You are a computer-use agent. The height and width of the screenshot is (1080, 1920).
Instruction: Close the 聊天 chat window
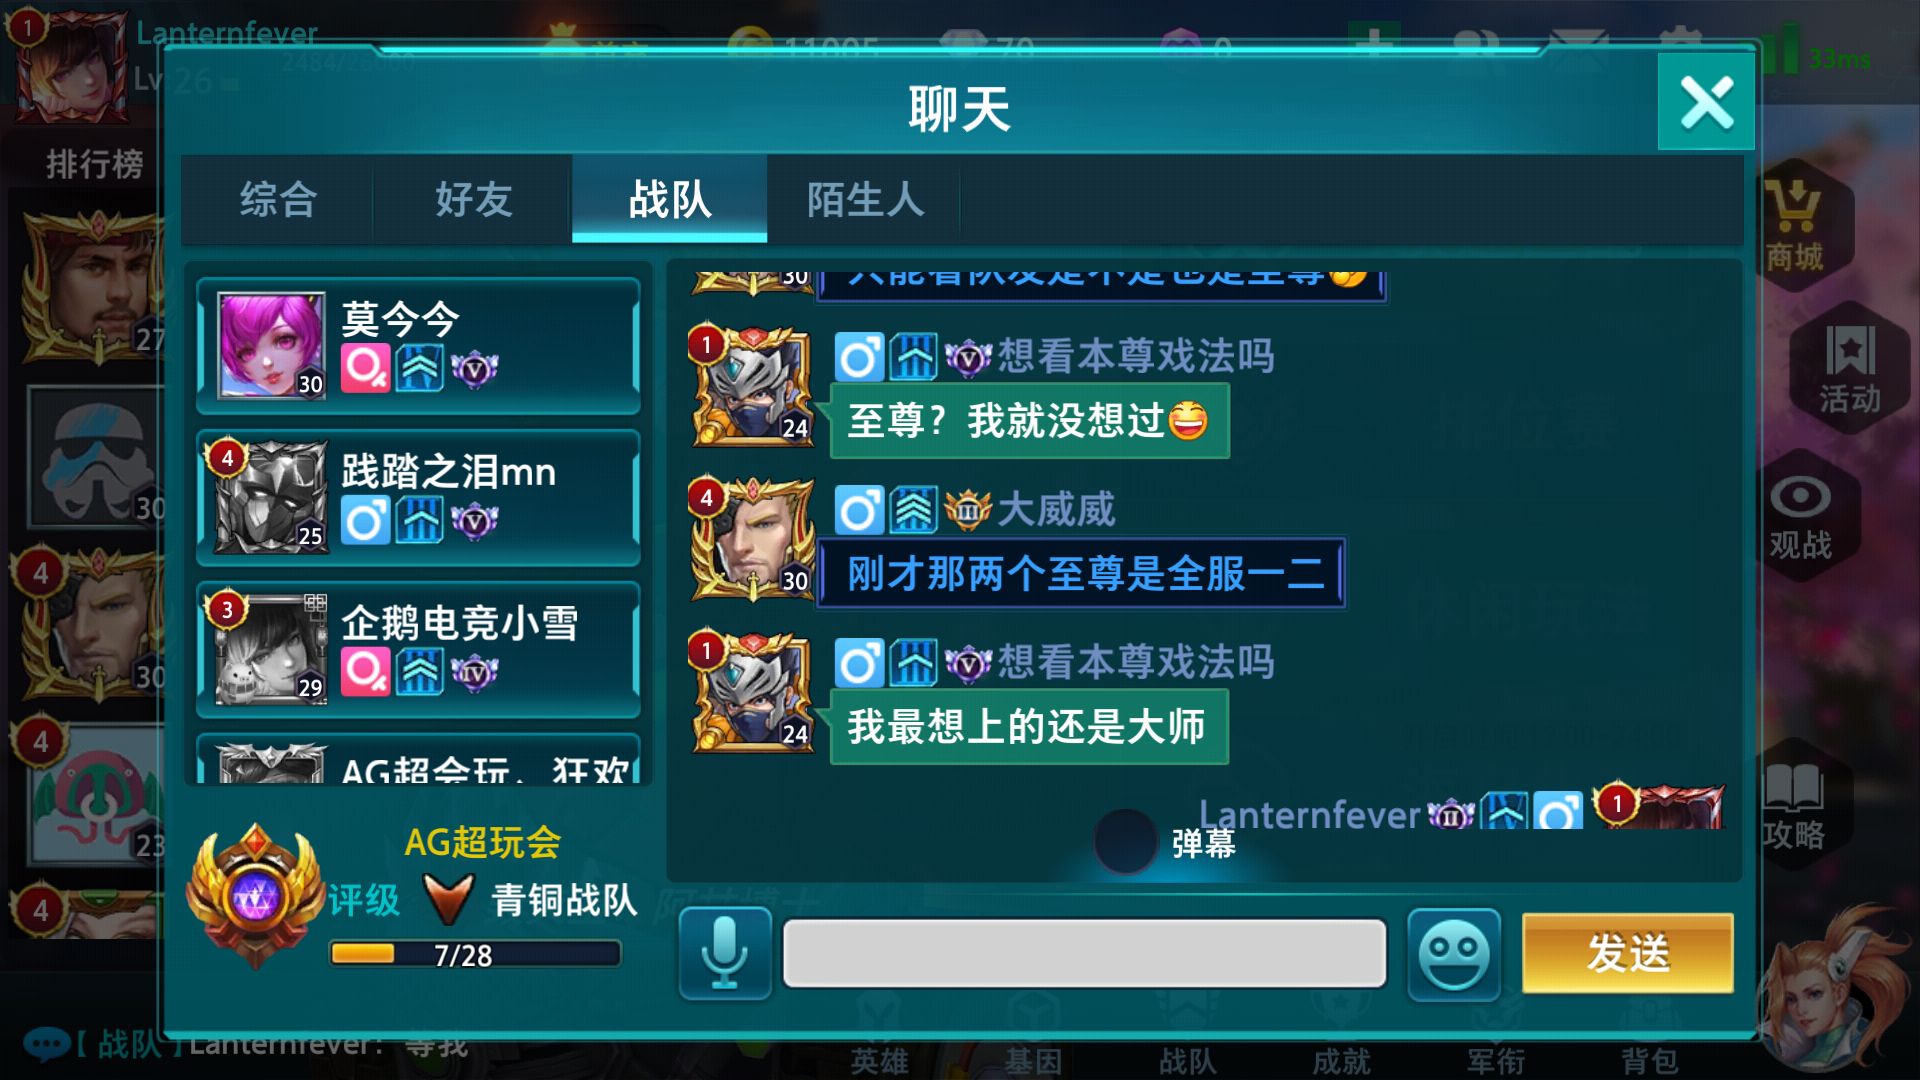(1706, 102)
